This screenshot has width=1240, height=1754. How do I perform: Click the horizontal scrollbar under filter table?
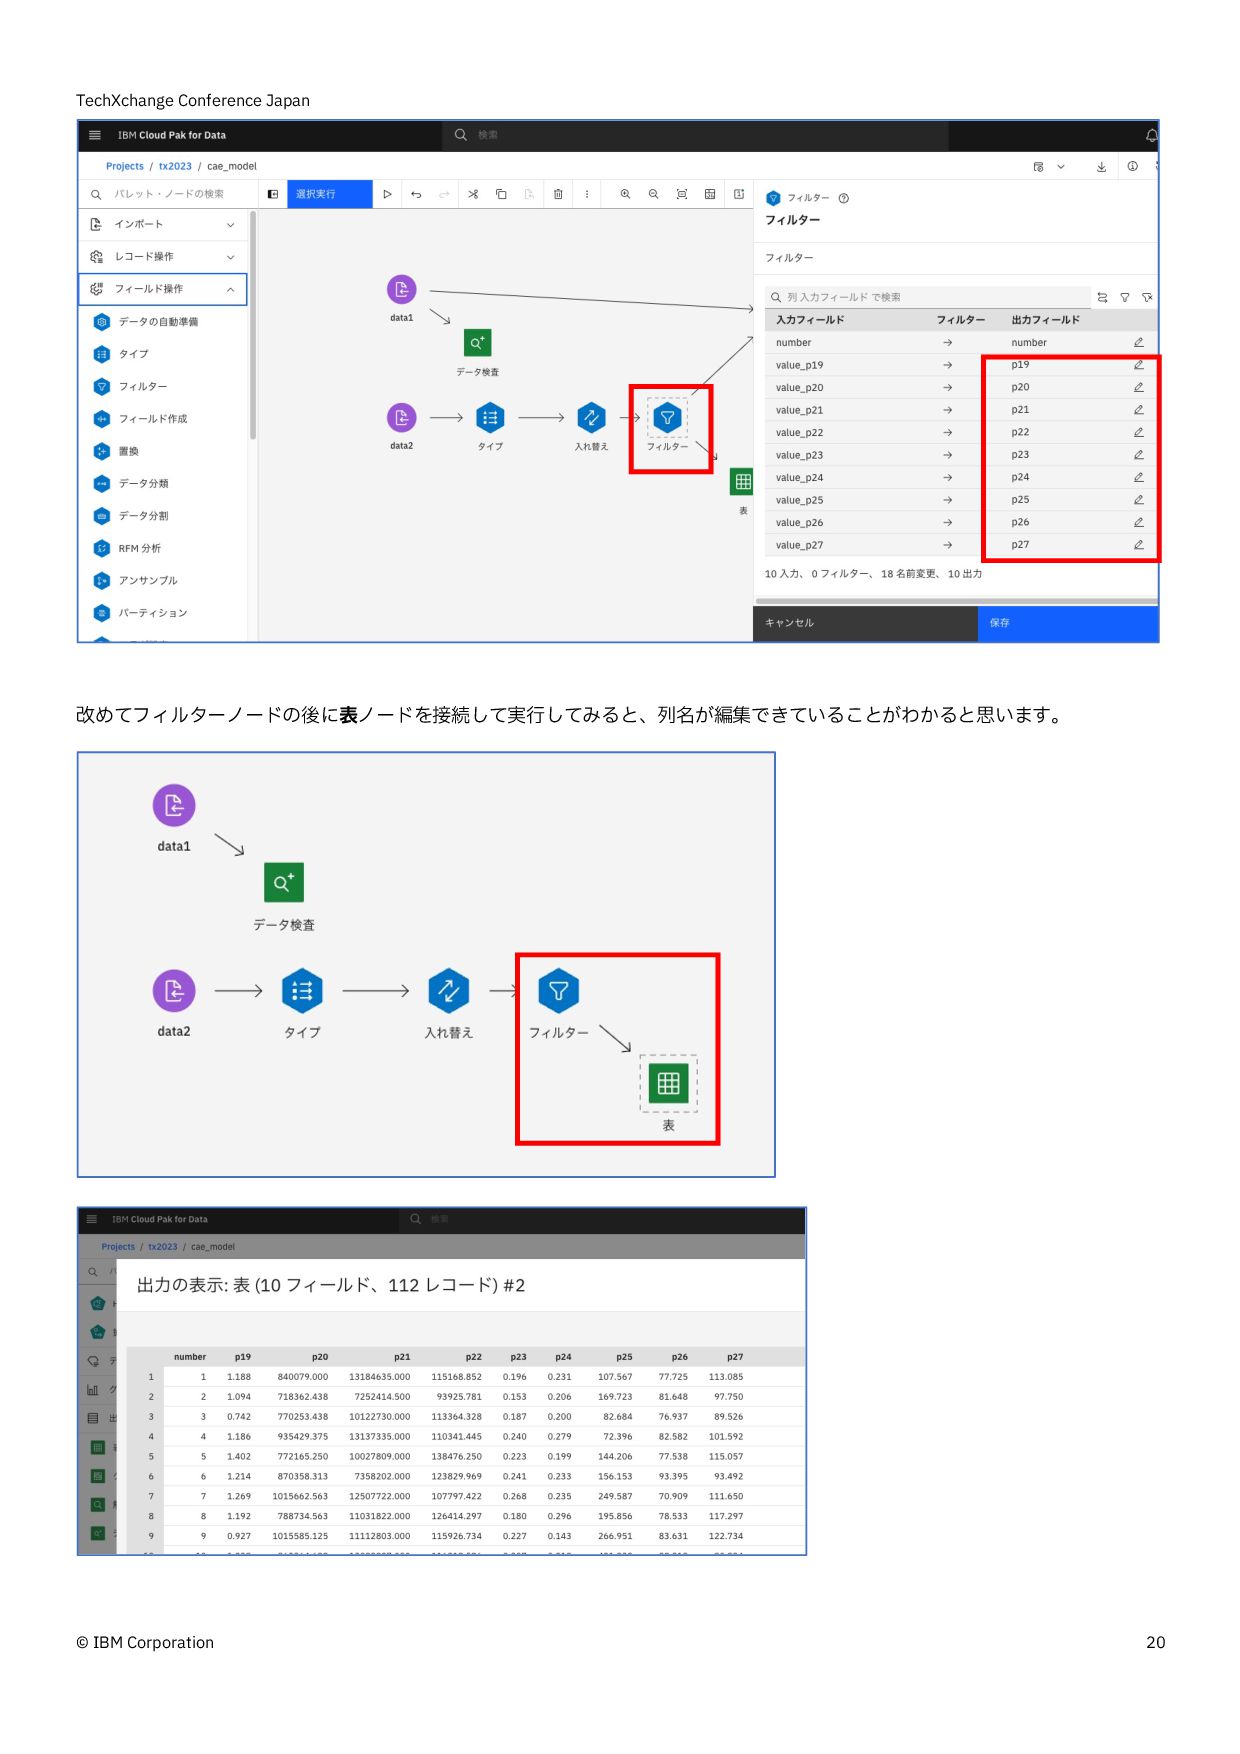tap(956, 601)
